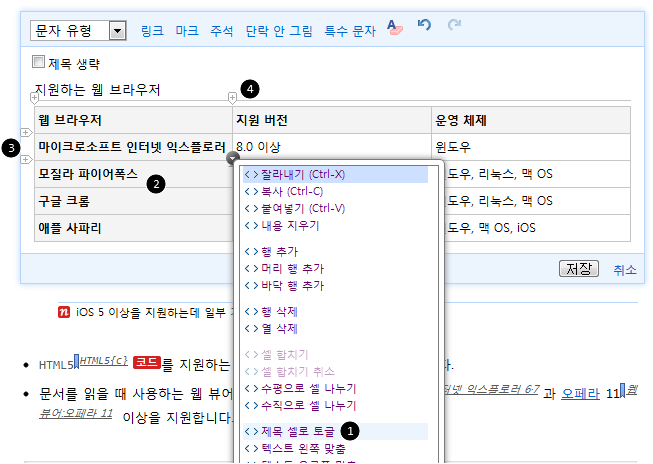Open the 오페라 hyperlink
This screenshot has width=653, height=464.
580,393
